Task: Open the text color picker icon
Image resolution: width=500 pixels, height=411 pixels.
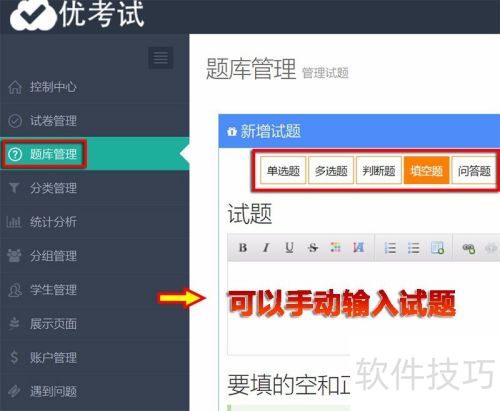Action: tap(335, 247)
